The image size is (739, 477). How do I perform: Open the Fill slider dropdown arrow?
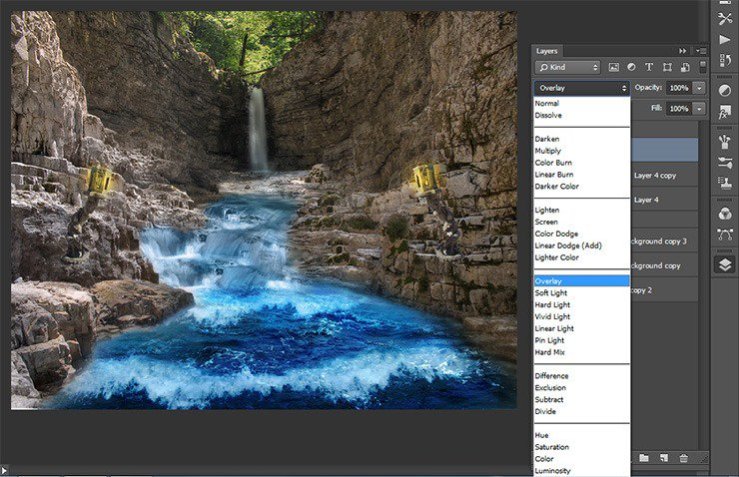point(699,108)
